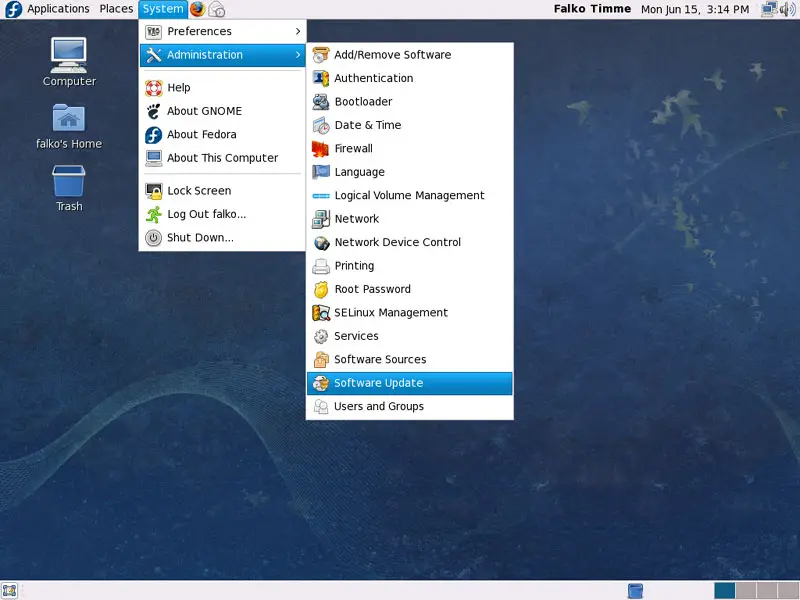
Task: Close the System menu in panel
Action: [163, 9]
